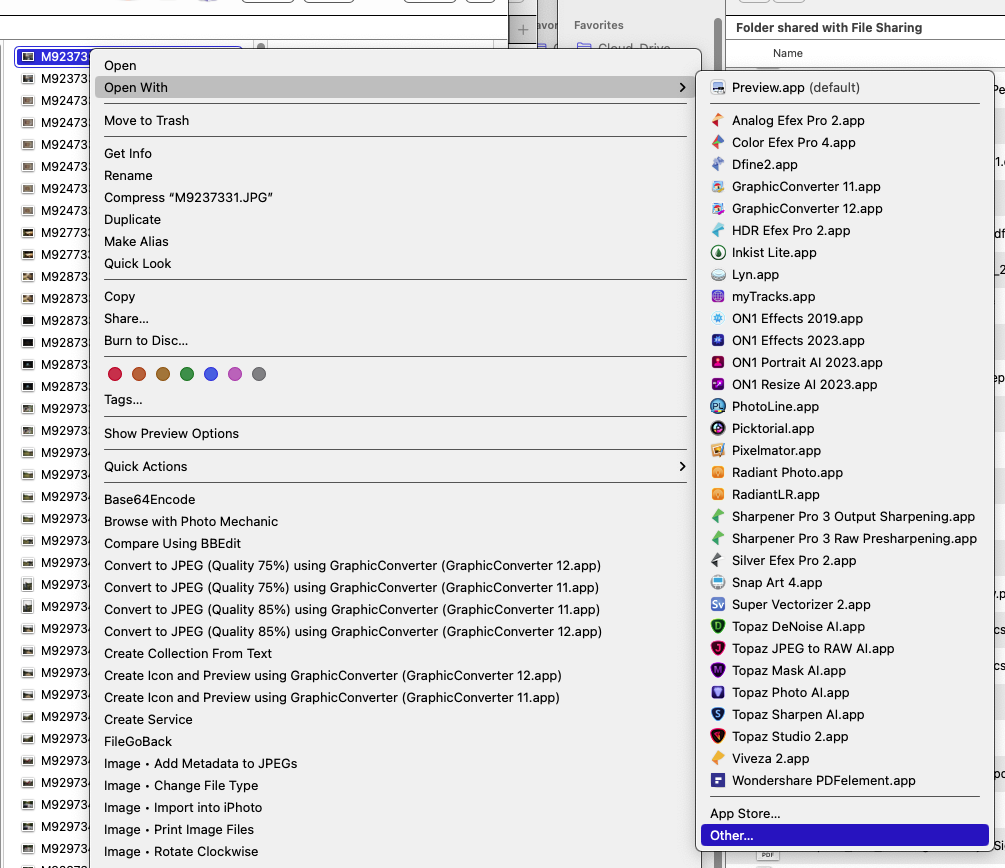This screenshot has width=1005, height=868.
Task: Expand the Open With submenu arrow
Action: (682, 88)
